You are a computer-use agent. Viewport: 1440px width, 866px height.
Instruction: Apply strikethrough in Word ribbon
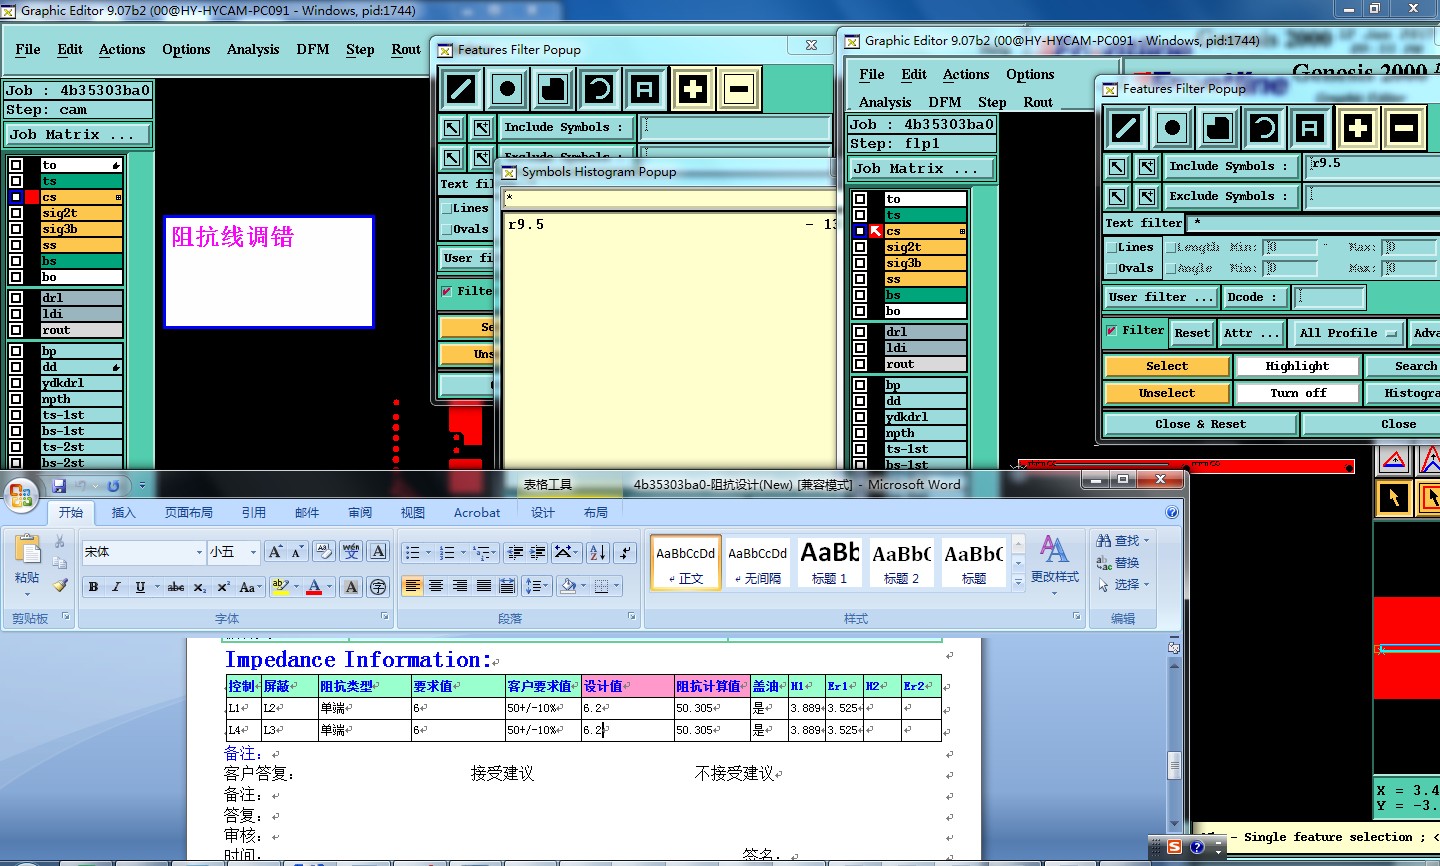176,587
